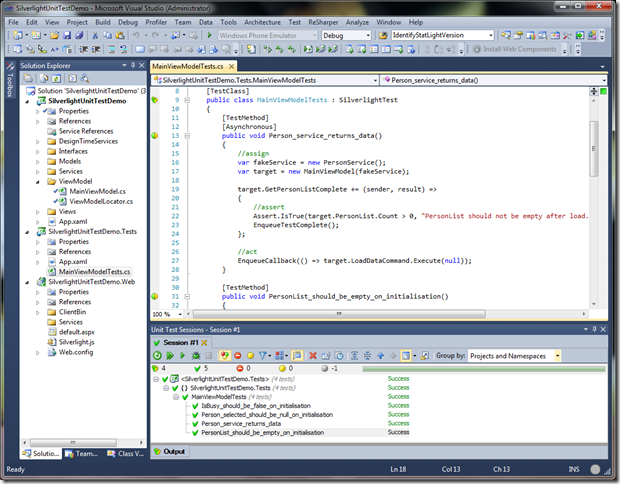The width and height of the screenshot is (620, 484).
Task: Toggle the ignored tests yellow filter counter
Action: tap(283, 369)
